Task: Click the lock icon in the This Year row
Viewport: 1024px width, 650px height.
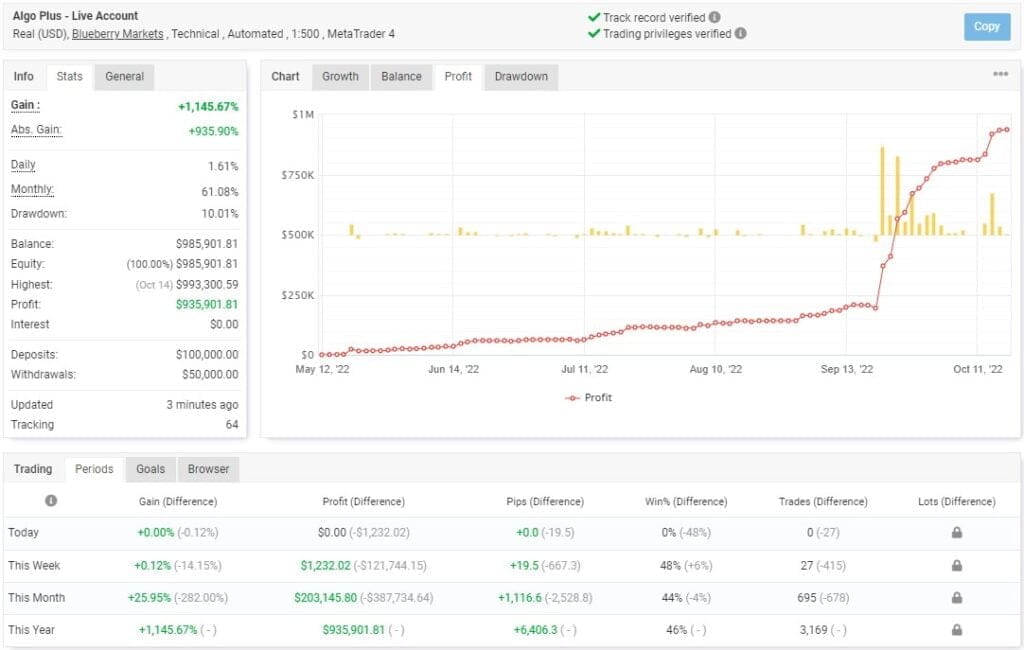Action: pos(955,630)
